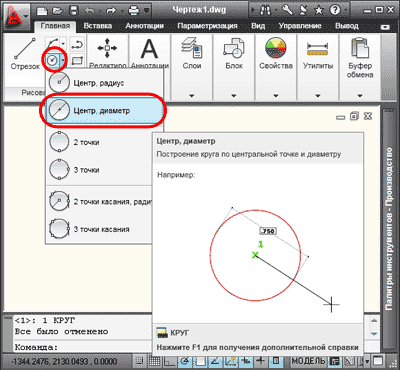Expand the Буфер обмена panel arrow
Image resolution: width=400 pixels, height=370 pixels.
pos(360,96)
